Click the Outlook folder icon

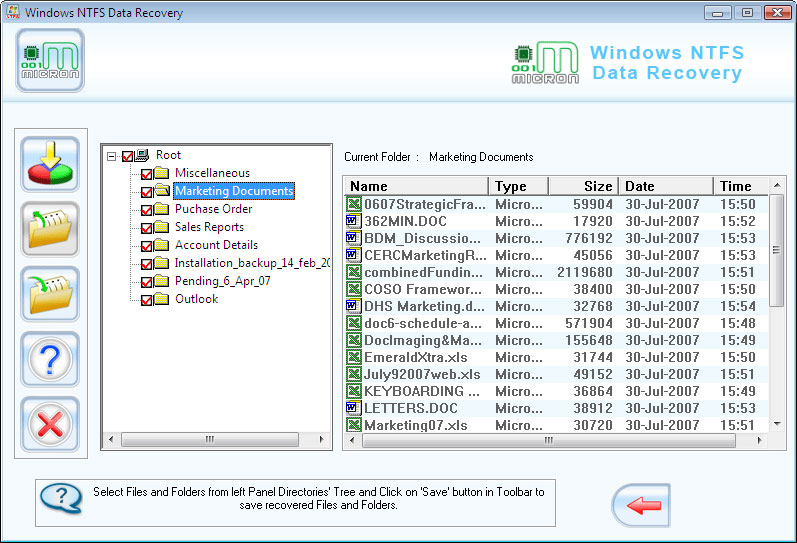(x=162, y=299)
